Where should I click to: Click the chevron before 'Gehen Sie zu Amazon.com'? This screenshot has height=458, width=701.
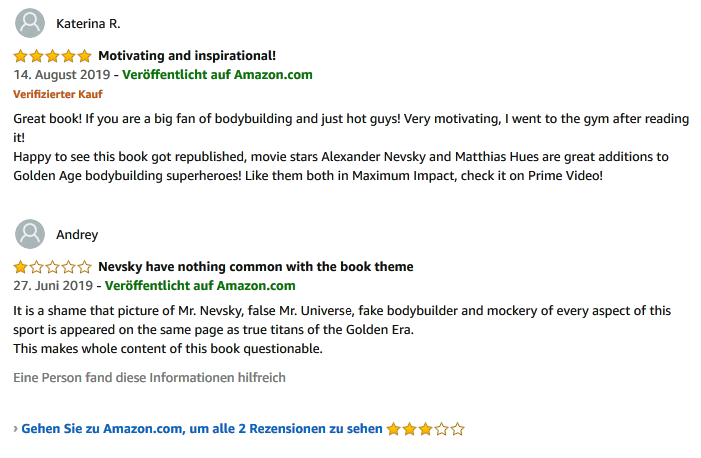coord(16,429)
